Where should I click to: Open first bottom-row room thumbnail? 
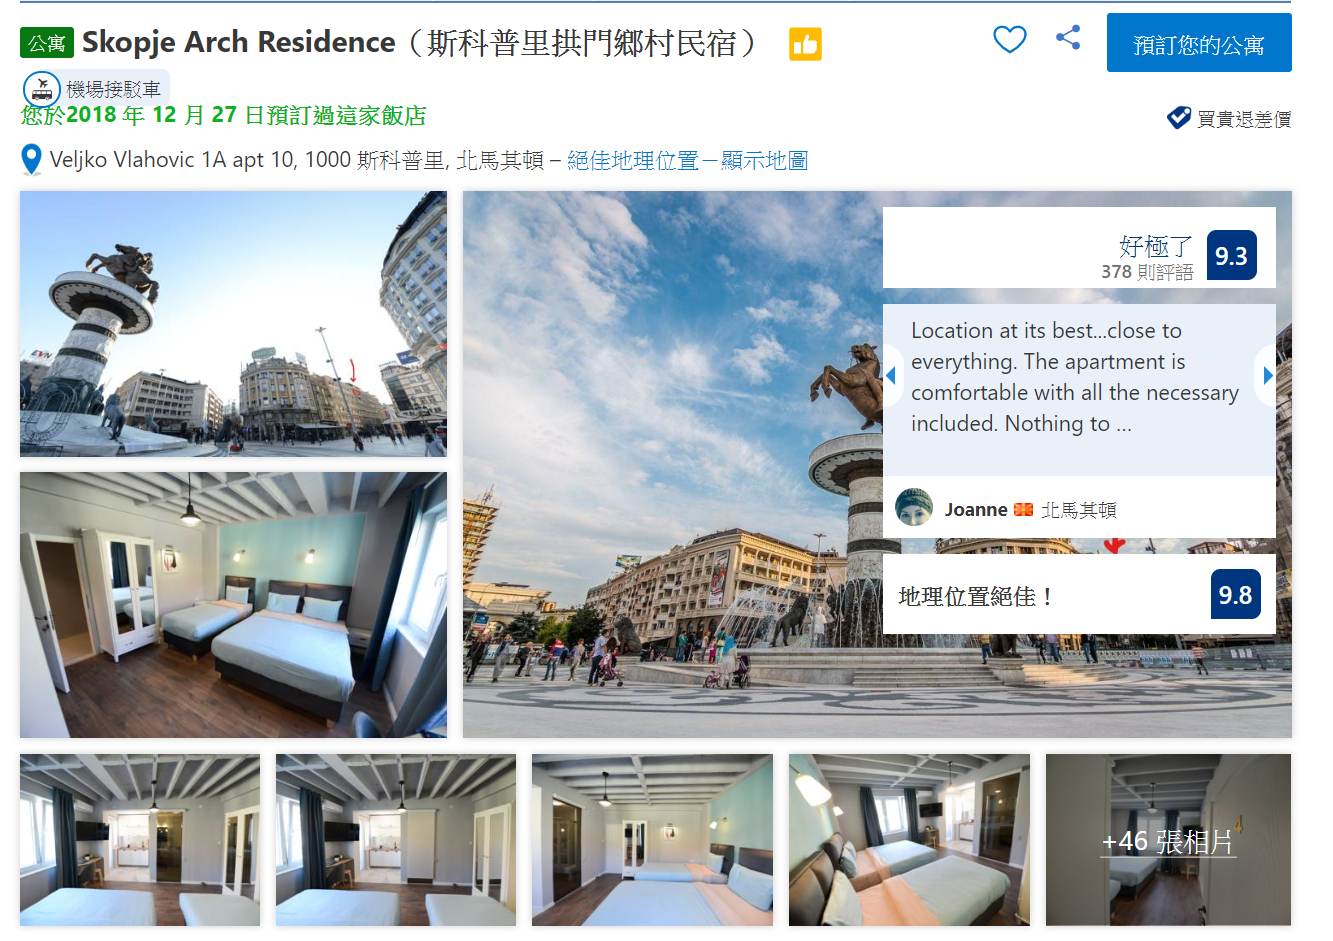140,840
